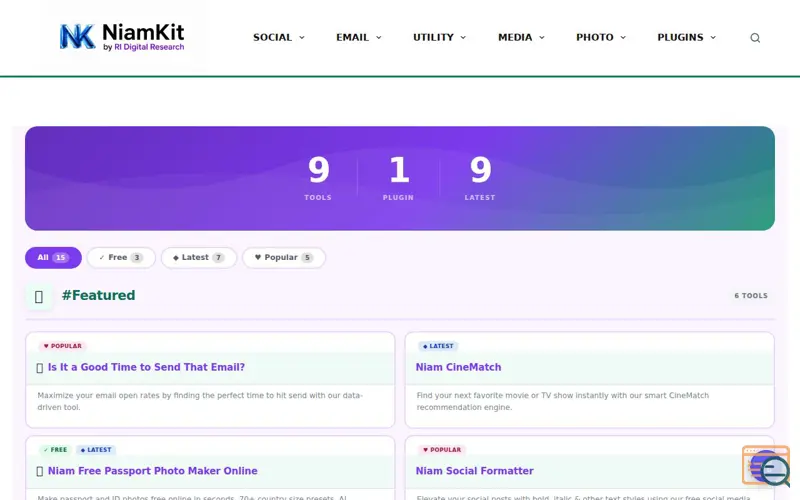Filter tools by Popular
This screenshot has width=800, height=500.
(284, 258)
